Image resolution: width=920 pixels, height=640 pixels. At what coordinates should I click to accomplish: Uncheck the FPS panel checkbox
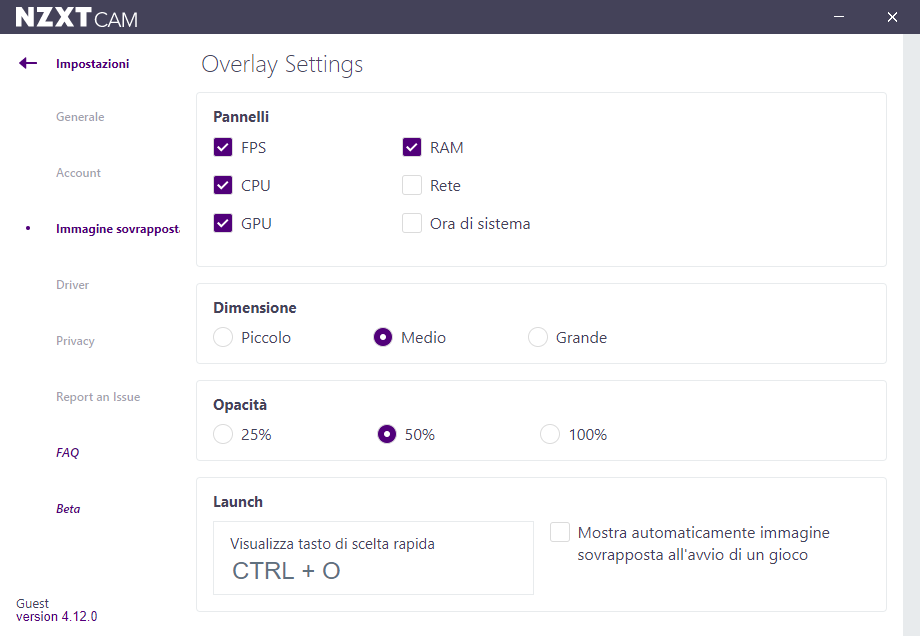coord(223,148)
